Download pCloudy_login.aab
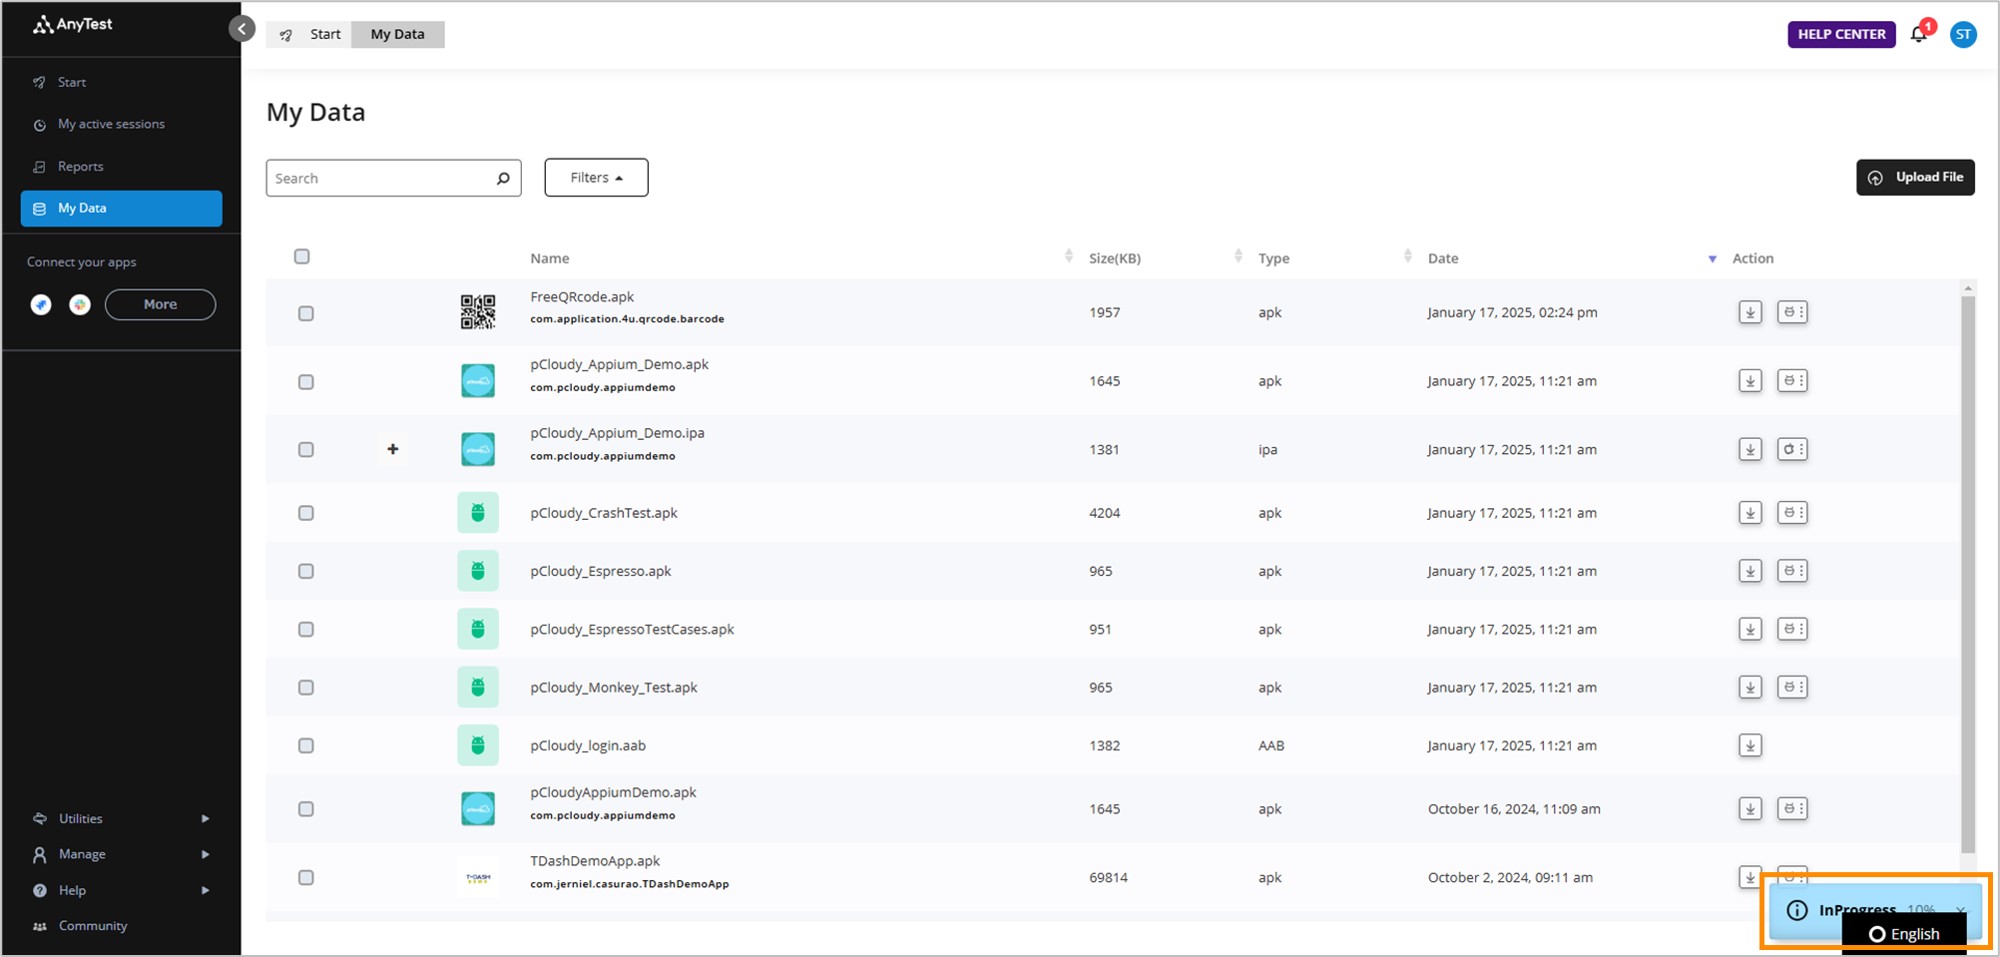This screenshot has width=2000, height=957. coord(1750,745)
